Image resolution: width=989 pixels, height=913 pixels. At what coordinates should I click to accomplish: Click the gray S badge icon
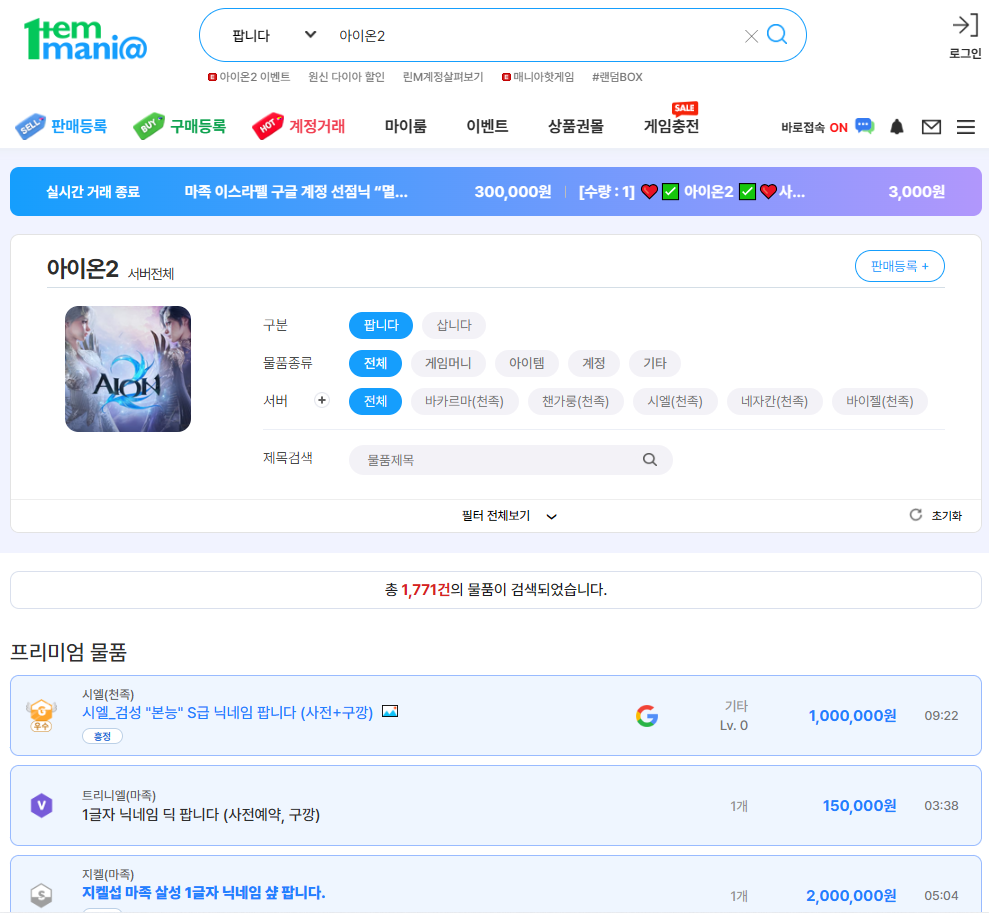tap(42, 895)
